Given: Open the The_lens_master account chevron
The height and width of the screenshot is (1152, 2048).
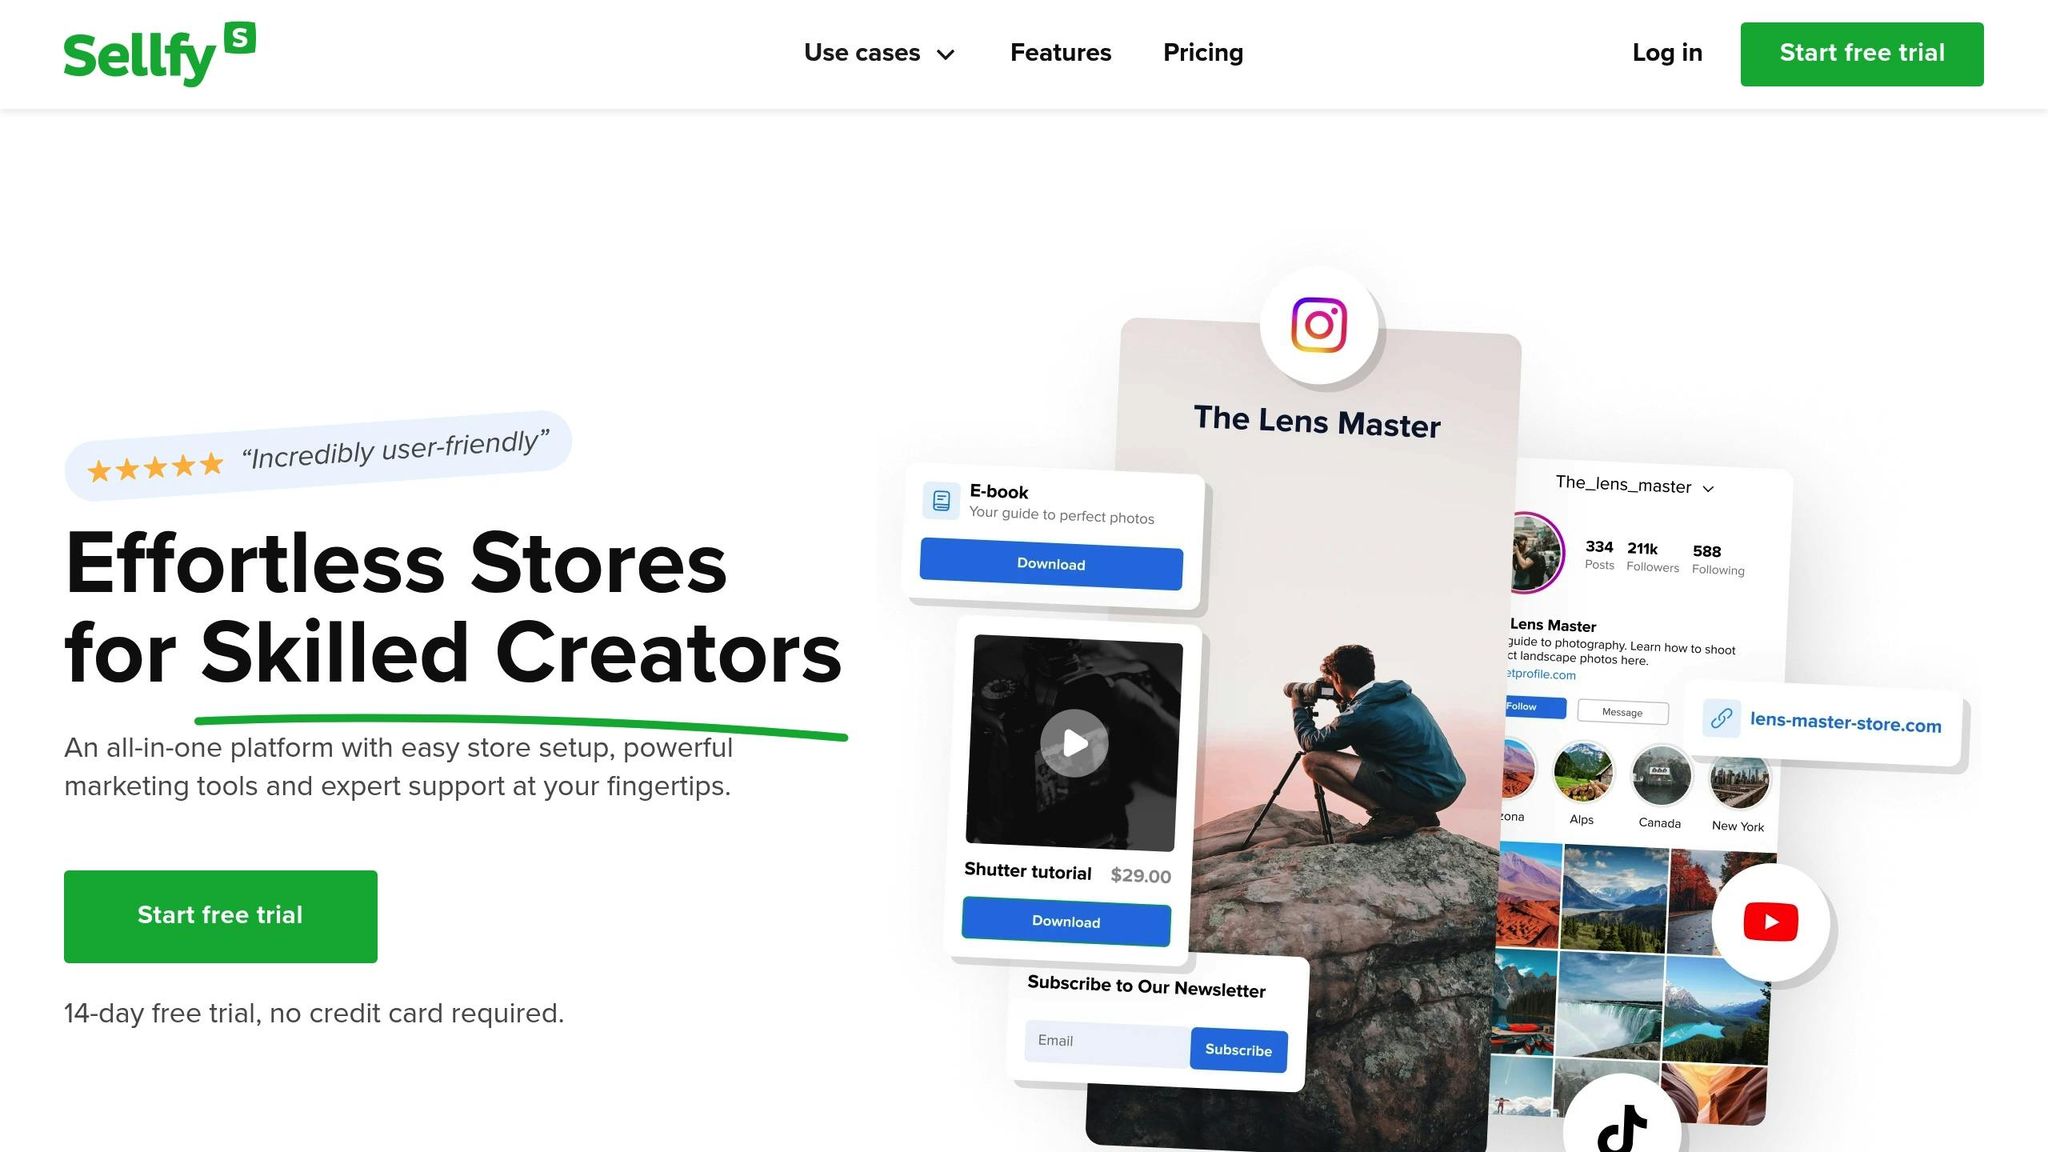Looking at the screenshot, I should tap(1708, 489).
